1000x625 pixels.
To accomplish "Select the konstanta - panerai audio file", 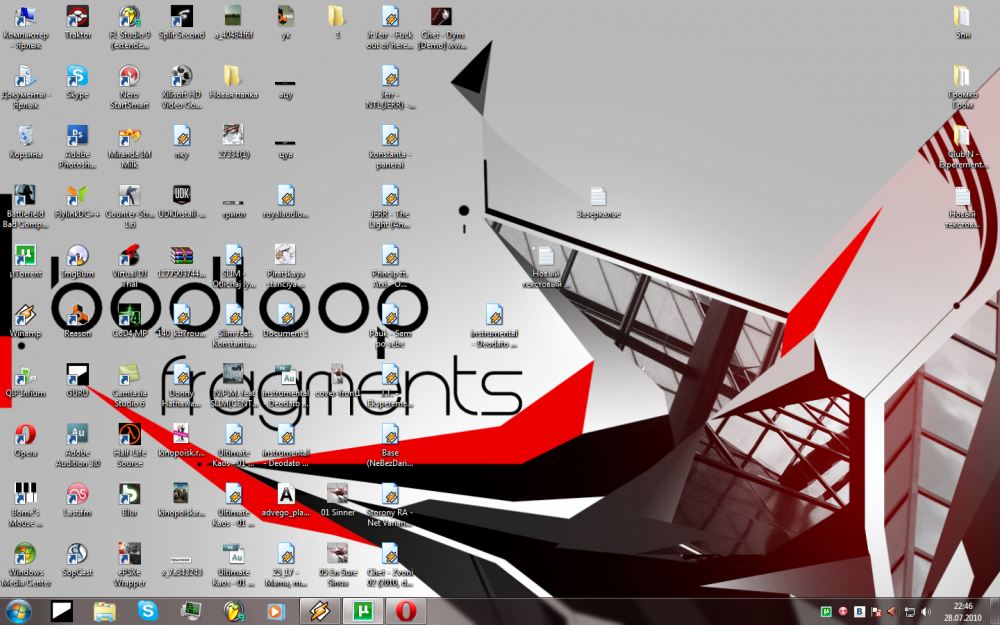I will (x=390, y=147).
